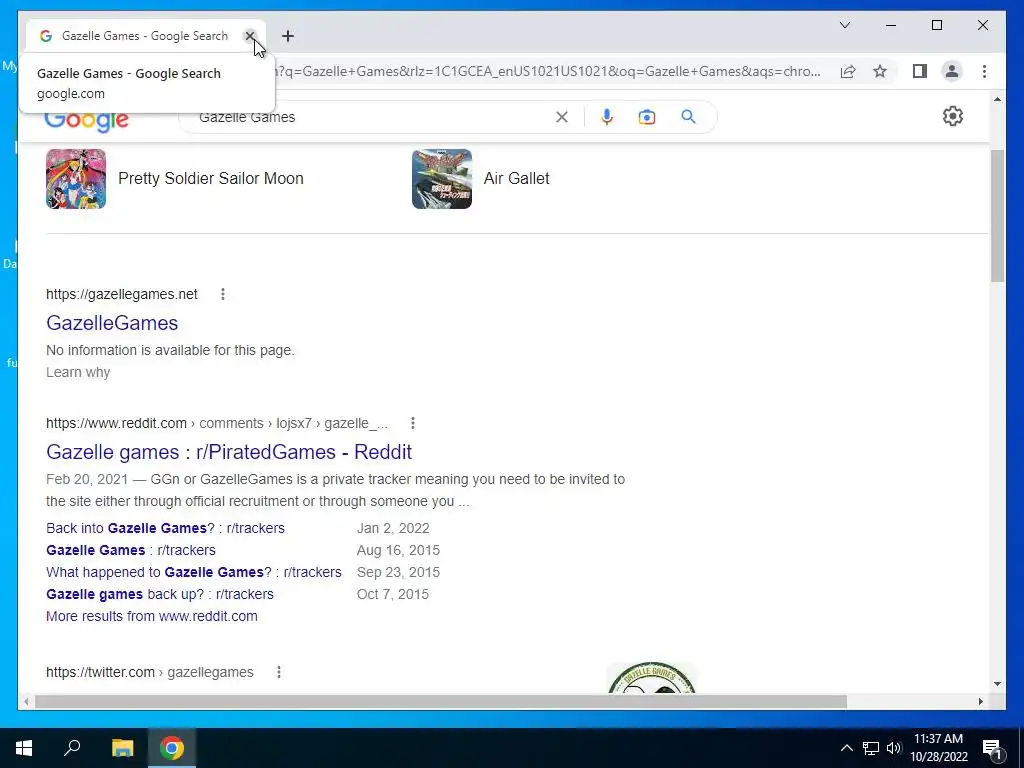
Task: Open the Windows Start menu
Action: coord(24,748)
